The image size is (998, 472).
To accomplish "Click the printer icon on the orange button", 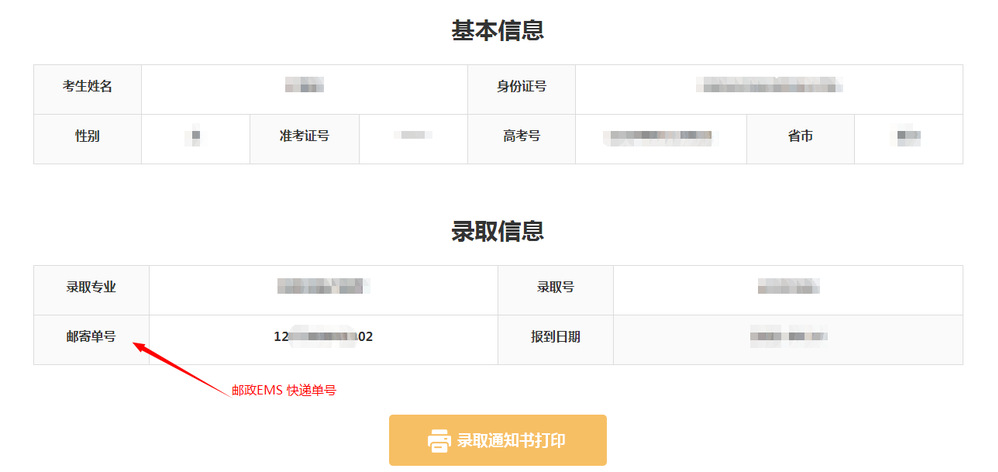I will pyautogui.click(x=439, y=440).
